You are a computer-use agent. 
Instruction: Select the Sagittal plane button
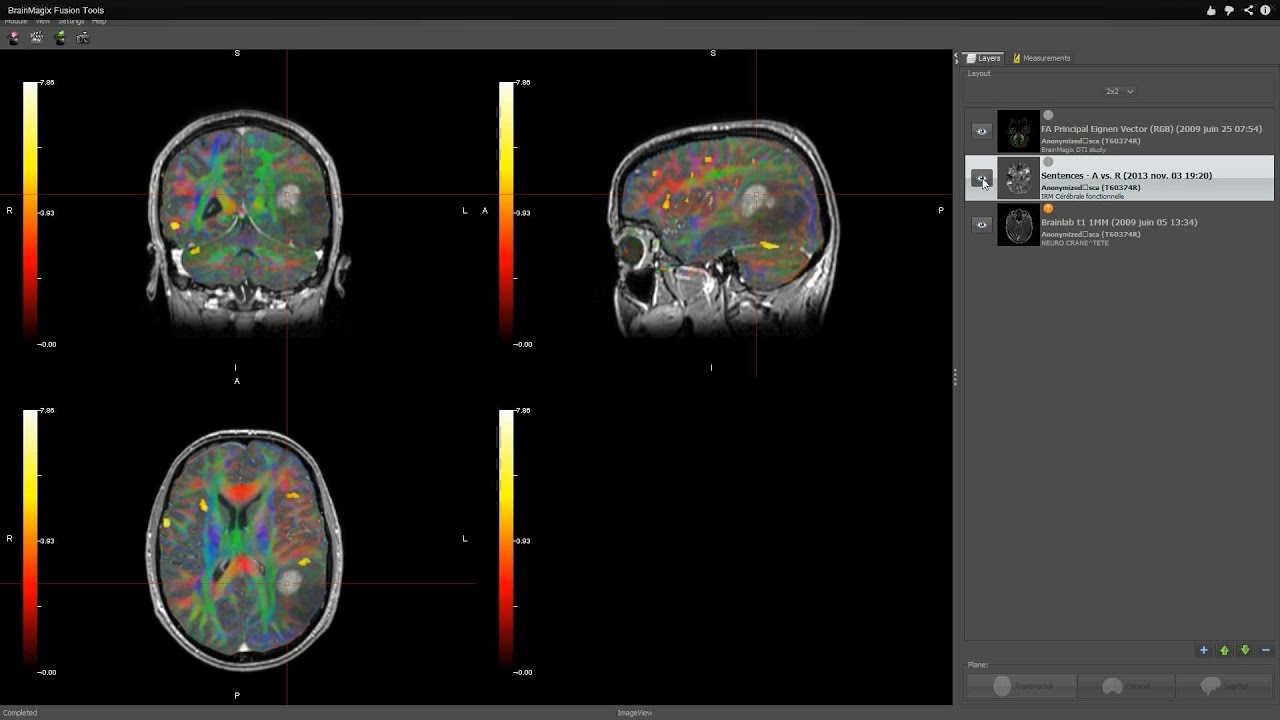tap(1224, 686)
